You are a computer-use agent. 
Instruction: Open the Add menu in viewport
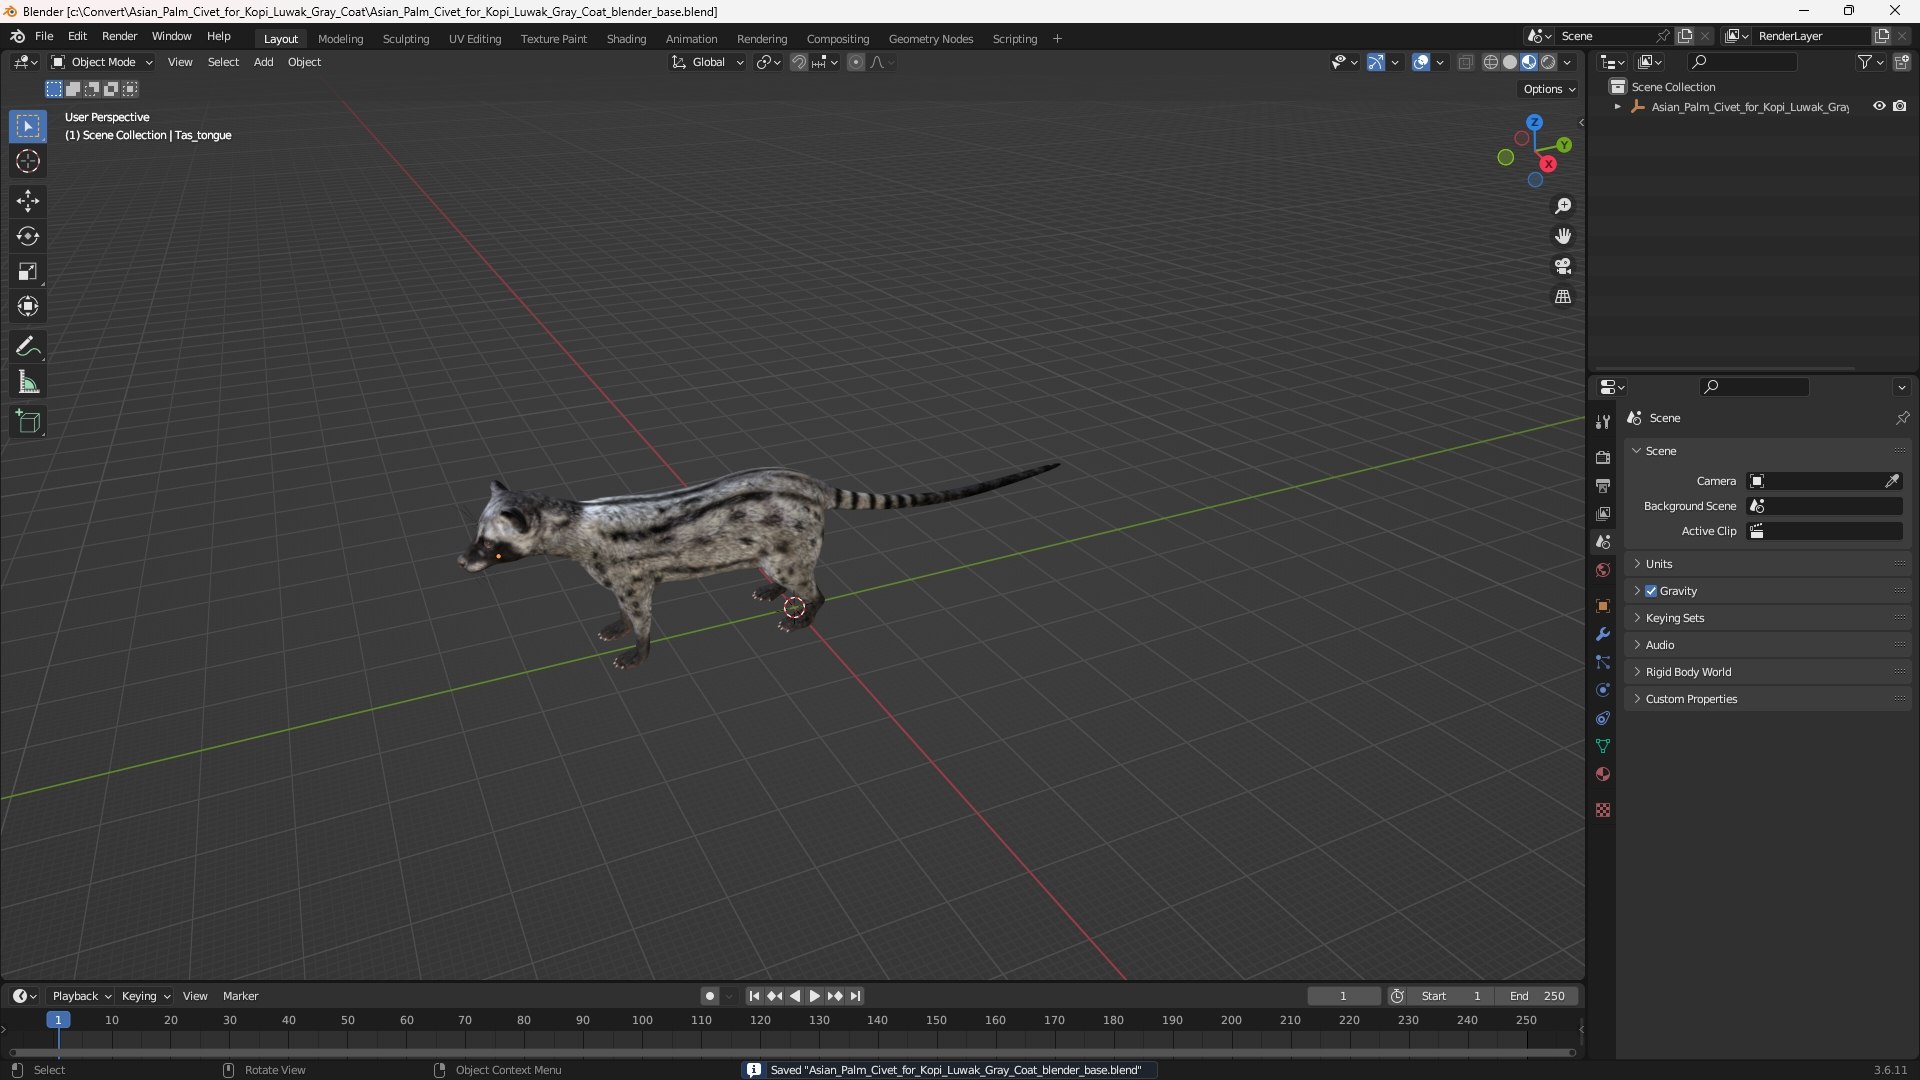[x=263, y=62]
